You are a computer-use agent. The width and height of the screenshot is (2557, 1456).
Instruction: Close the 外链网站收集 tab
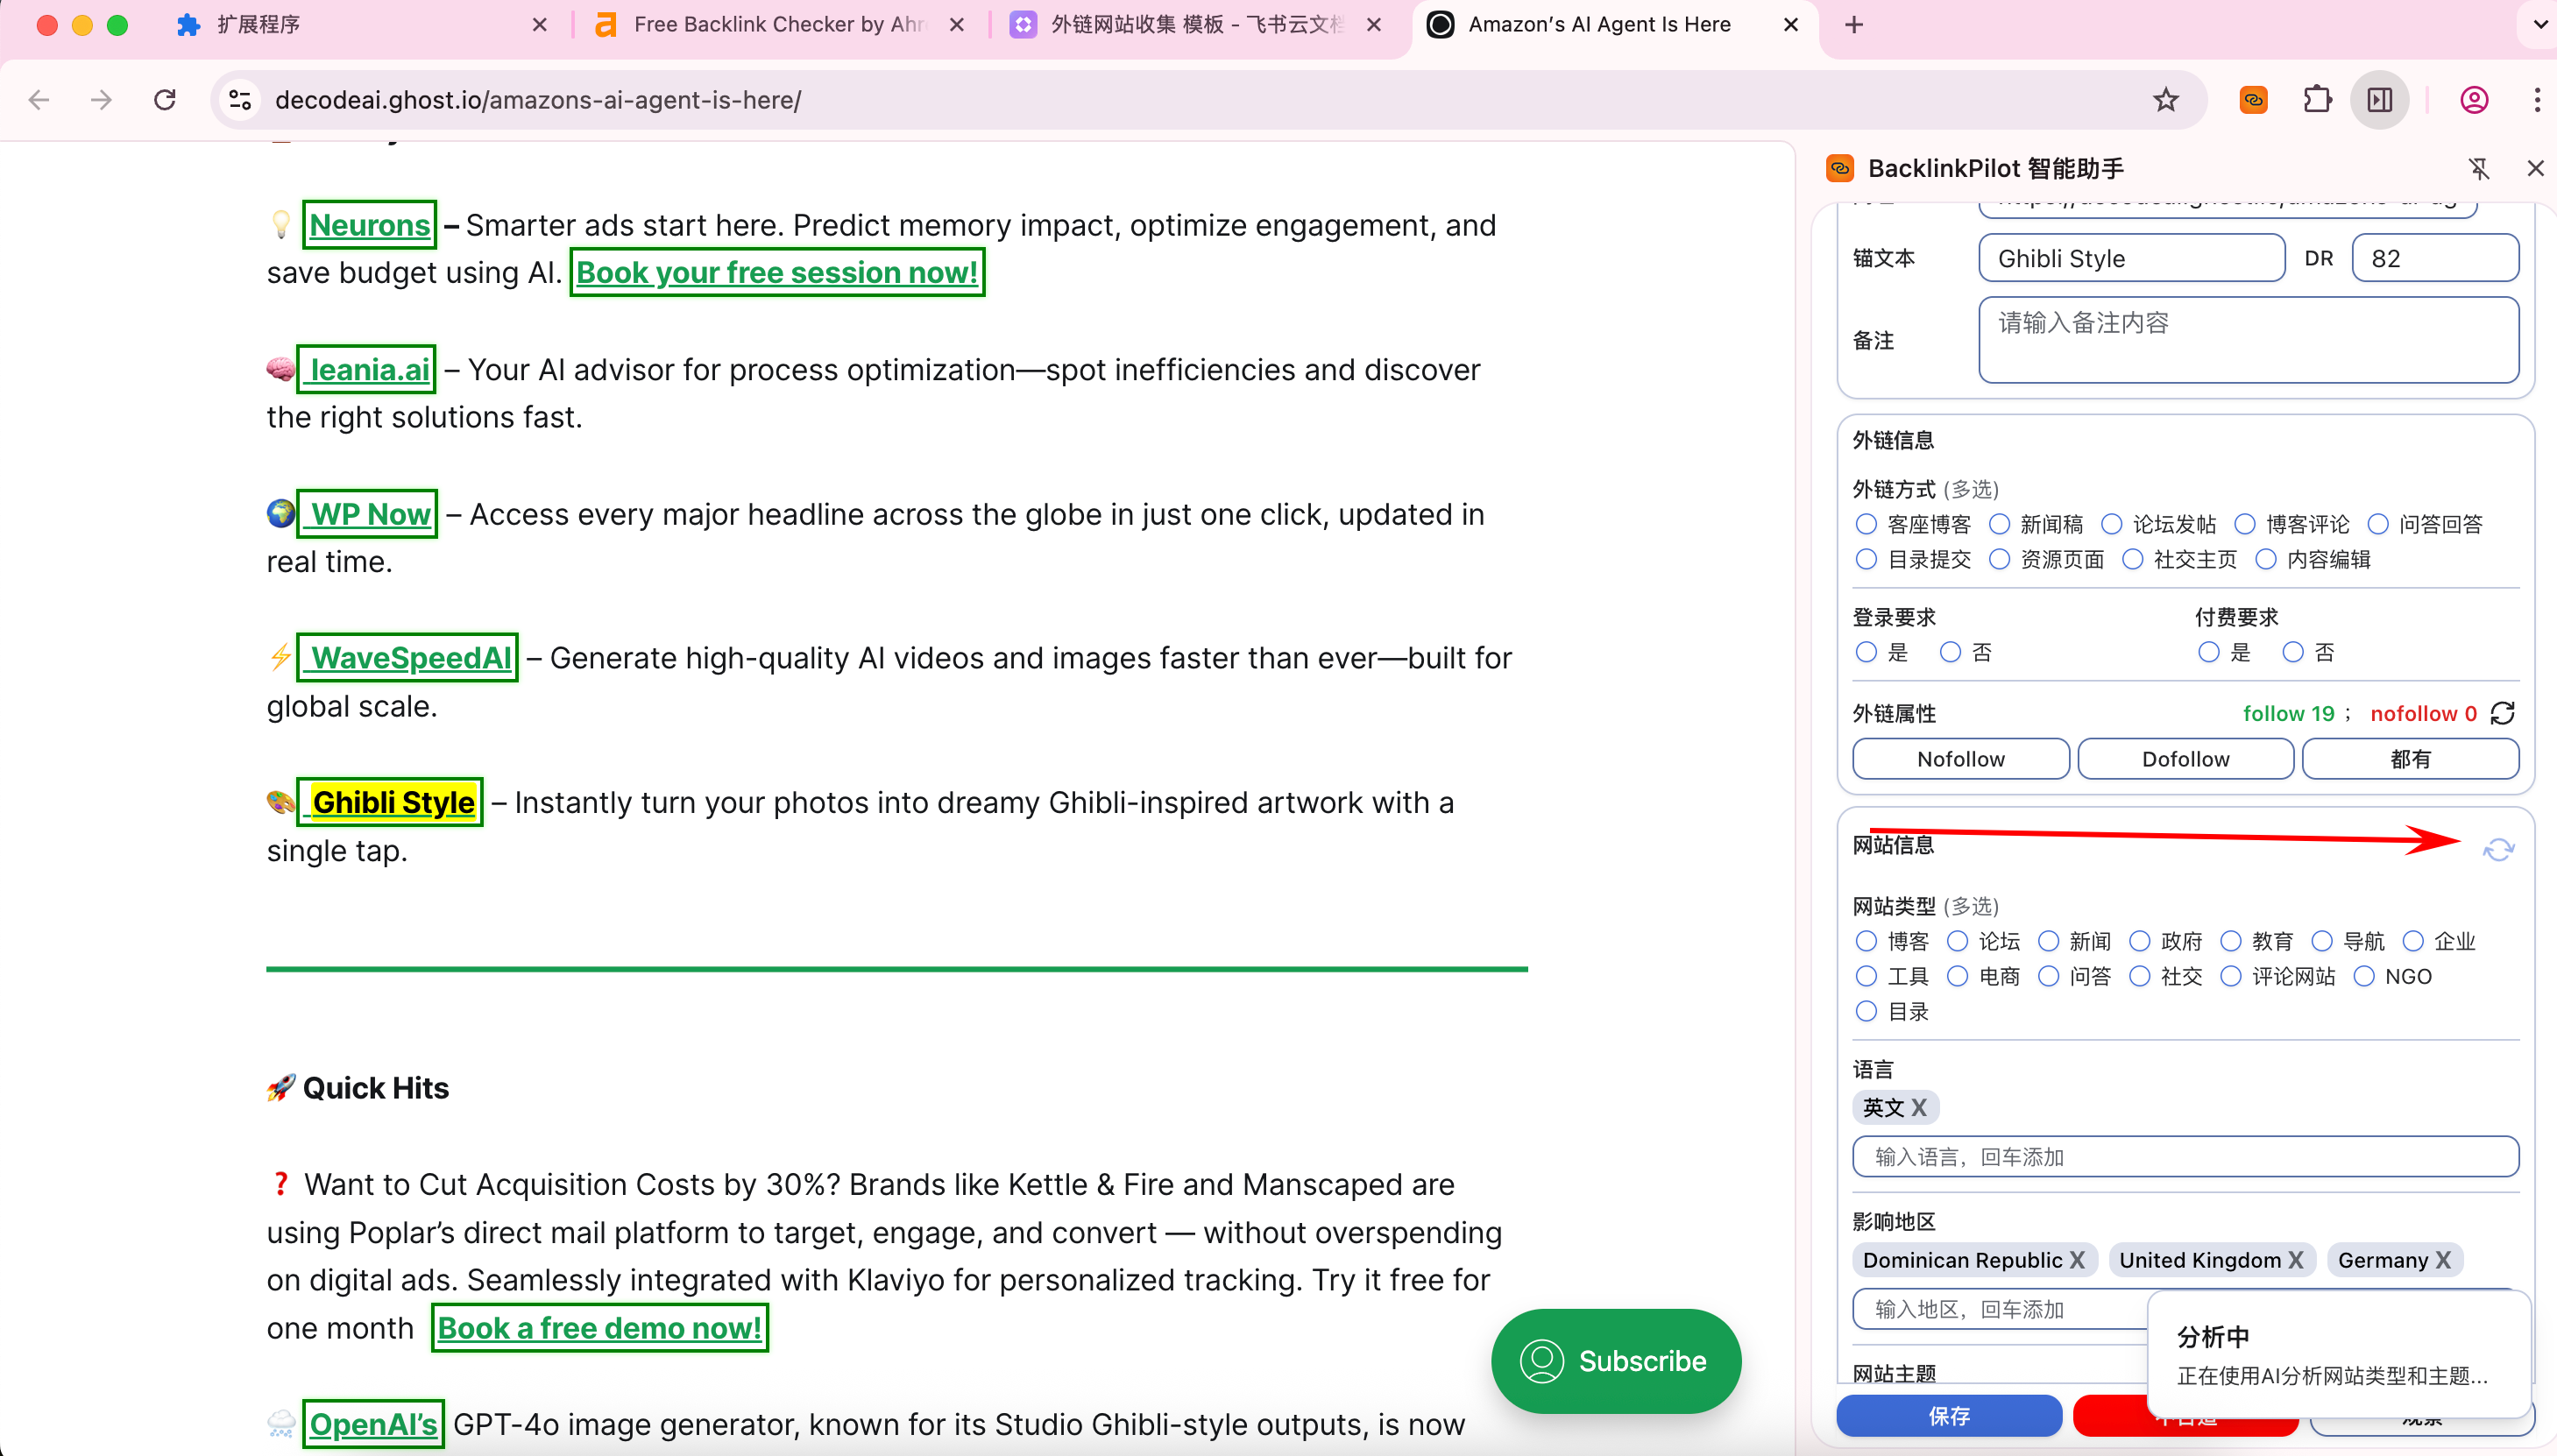(x=1374, y=25)
